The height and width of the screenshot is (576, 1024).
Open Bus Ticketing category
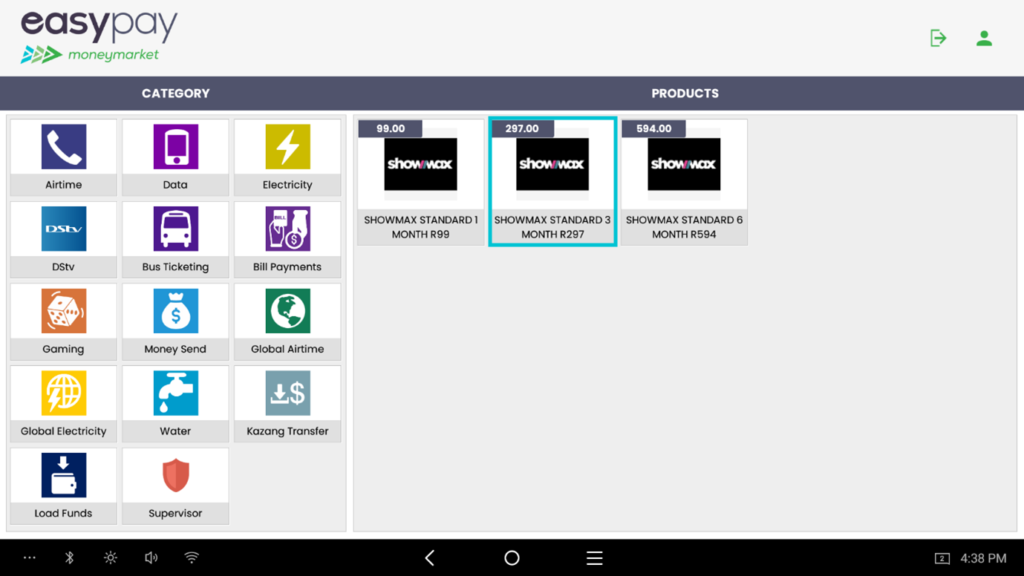[x=176, y=240]
